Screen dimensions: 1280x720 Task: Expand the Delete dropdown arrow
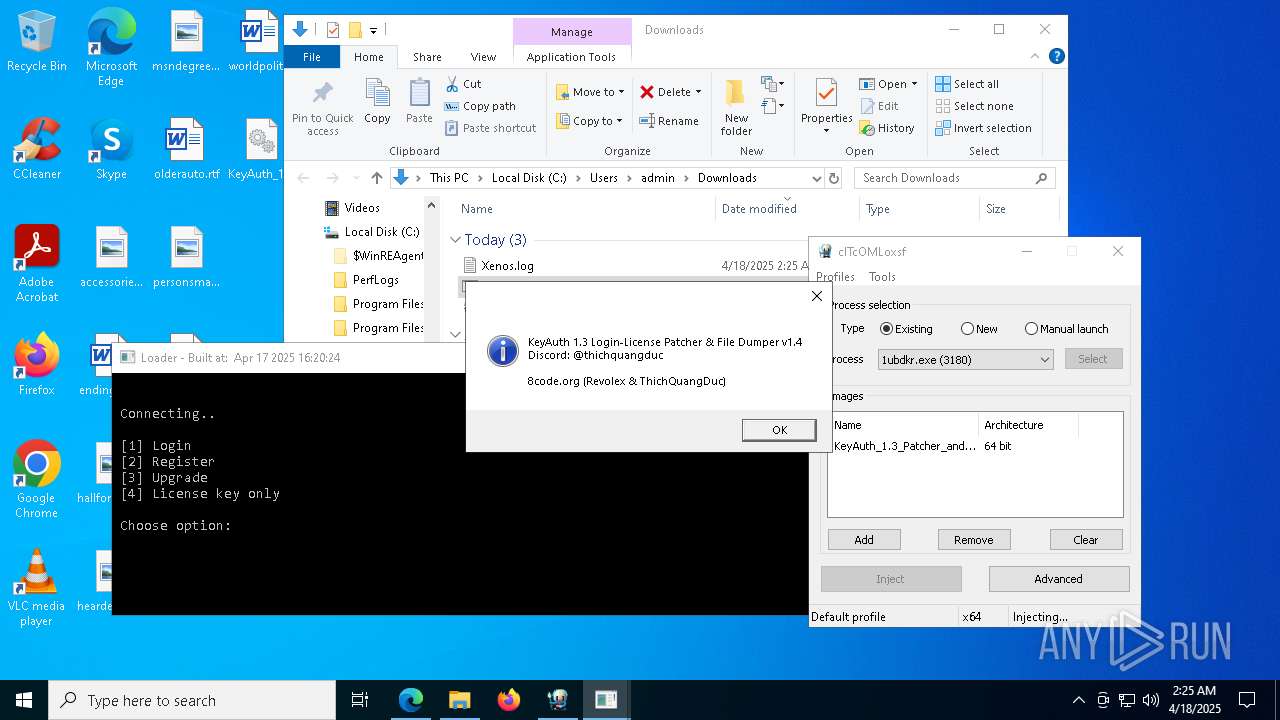(x=698, y=92)
